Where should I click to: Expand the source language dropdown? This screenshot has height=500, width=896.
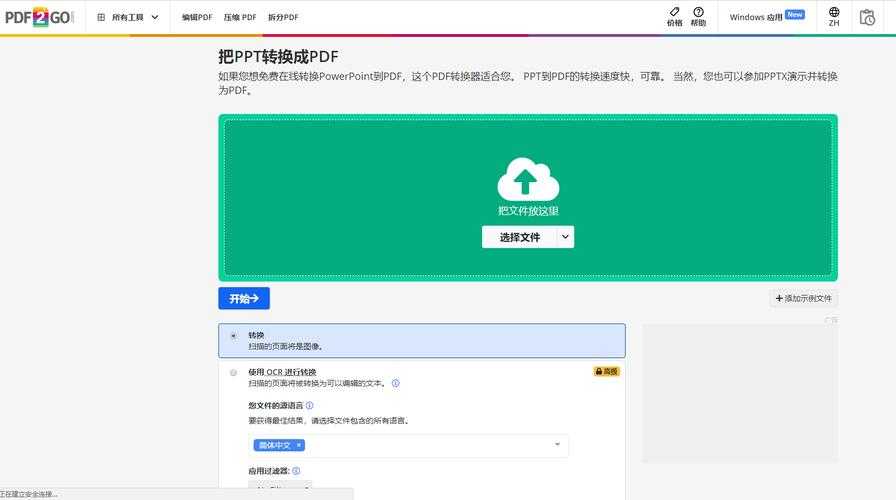pos(557,444)
